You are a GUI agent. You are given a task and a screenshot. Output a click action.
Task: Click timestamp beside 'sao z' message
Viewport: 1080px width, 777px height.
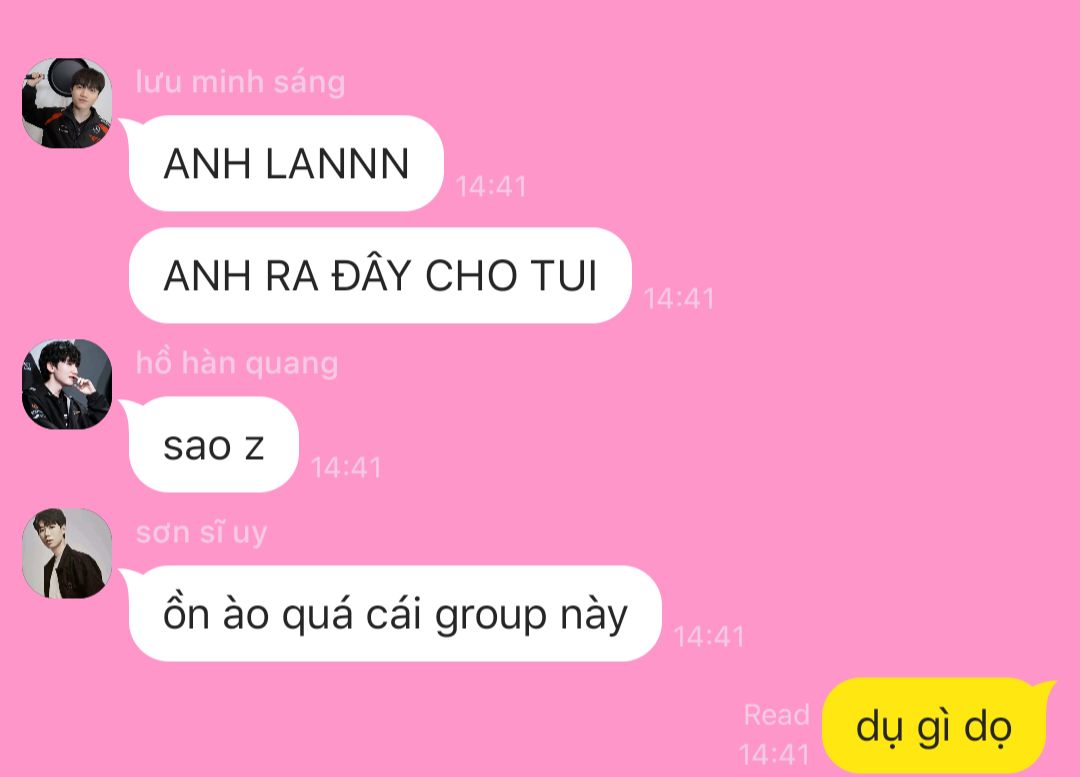point(346,468)
